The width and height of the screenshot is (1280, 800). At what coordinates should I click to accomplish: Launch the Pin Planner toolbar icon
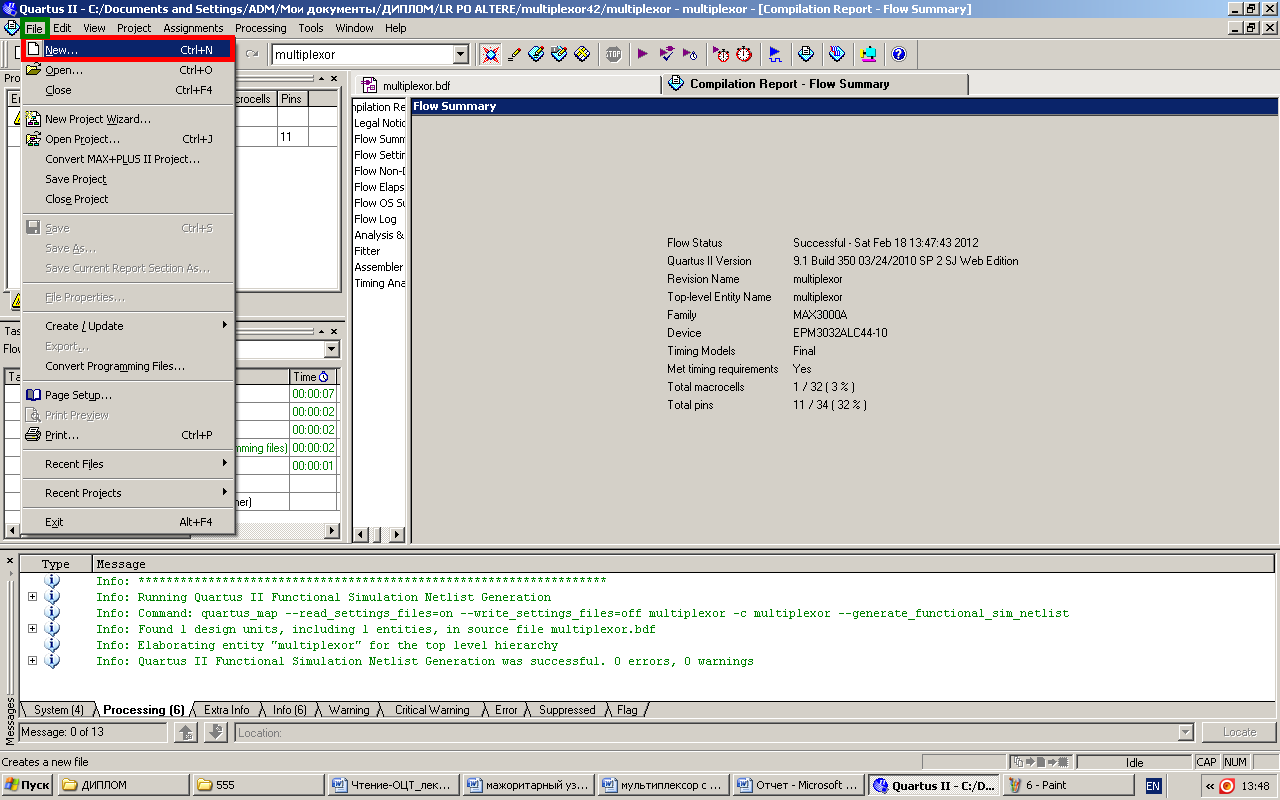tap(537, 54)
